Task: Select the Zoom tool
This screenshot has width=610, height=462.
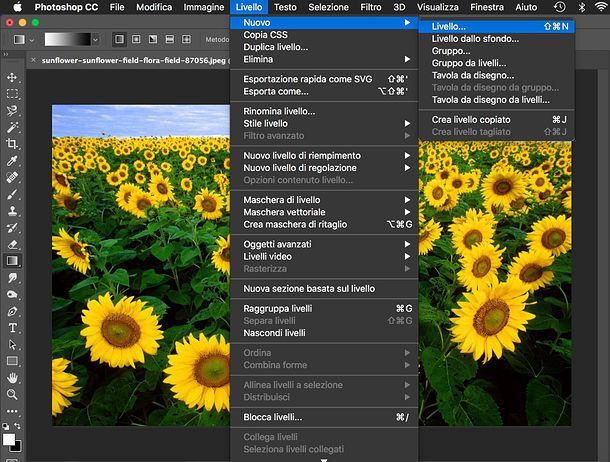Action: point(12,394)
